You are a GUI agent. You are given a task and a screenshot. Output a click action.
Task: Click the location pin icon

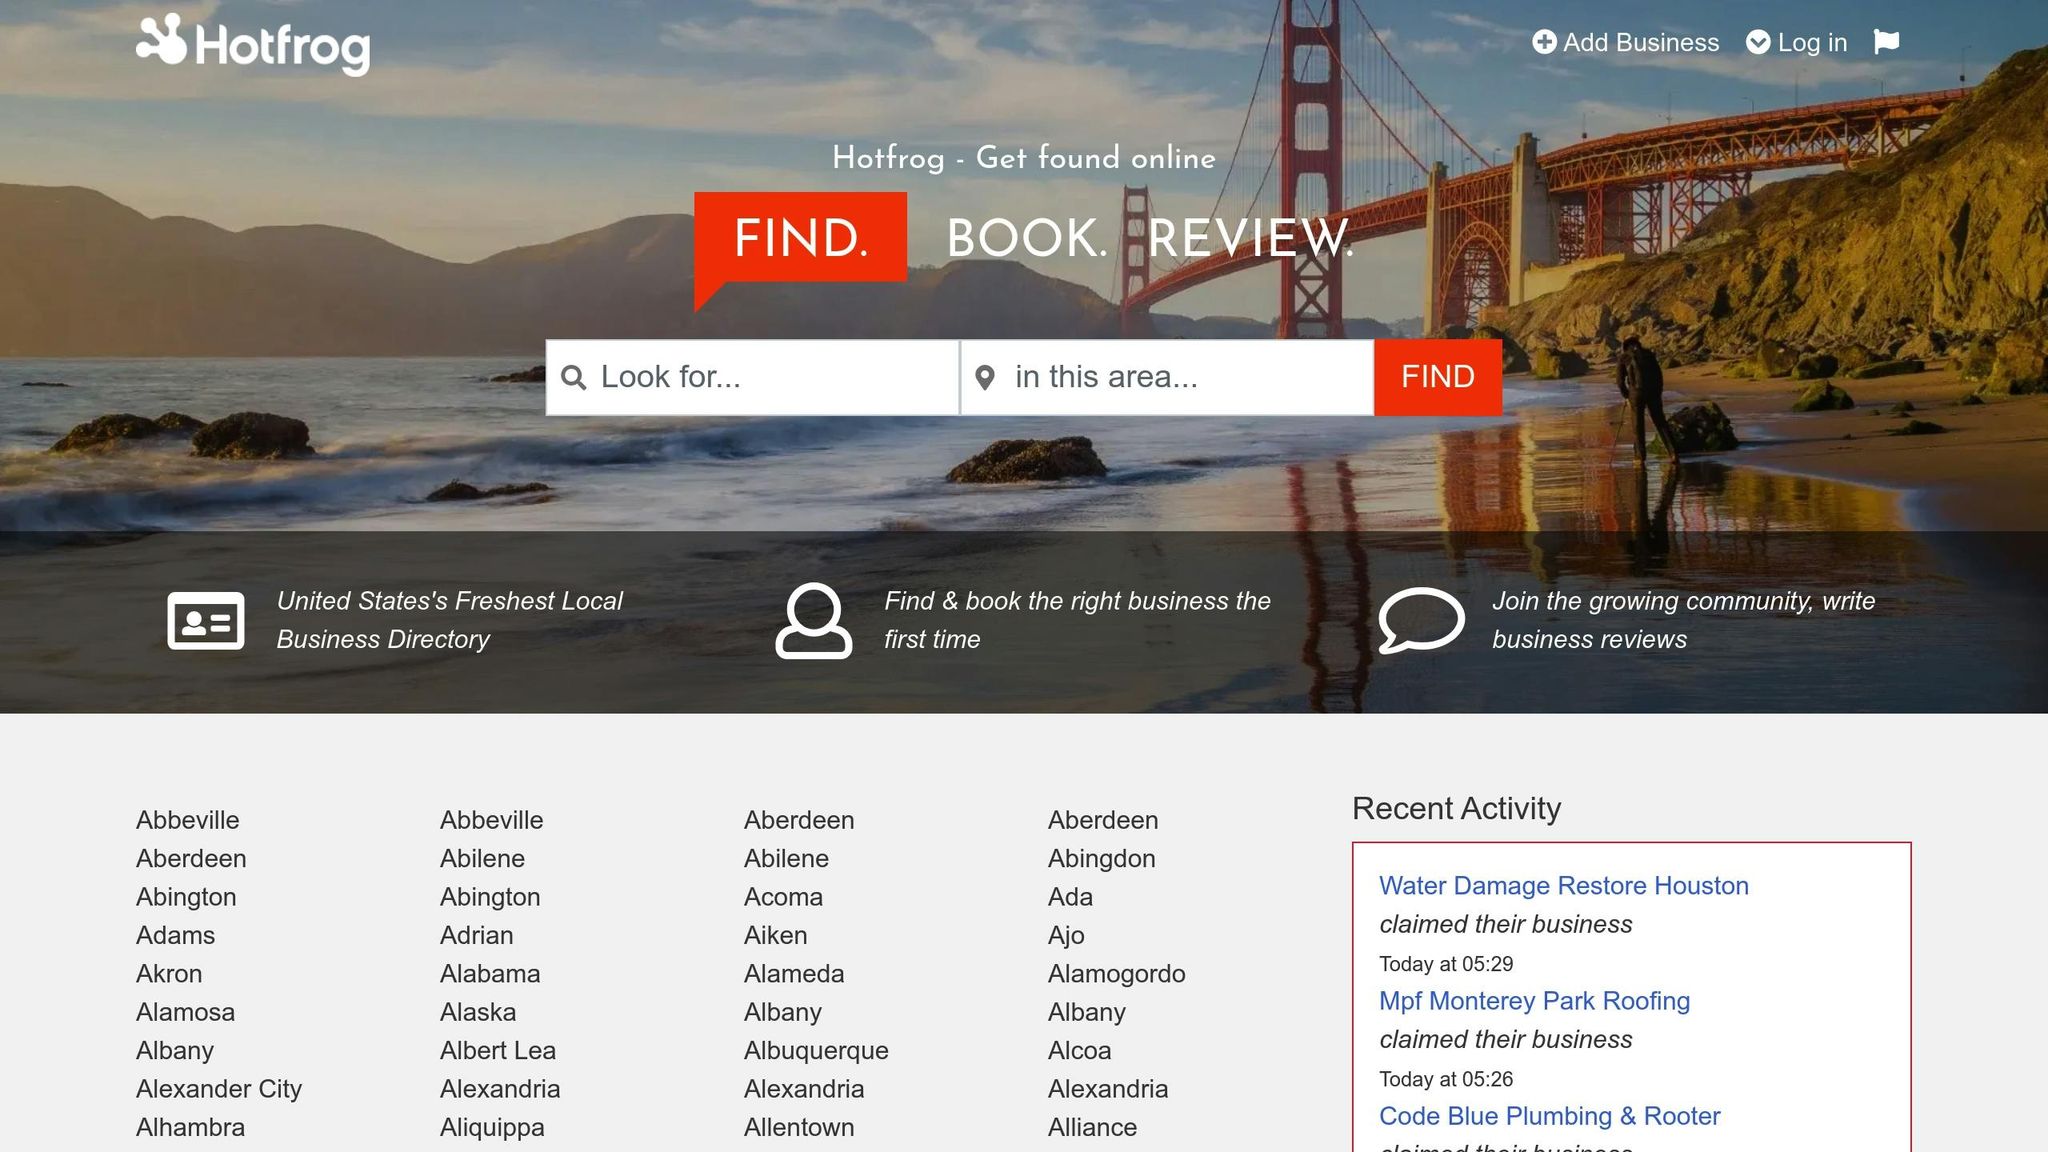[x=985, y=377]
